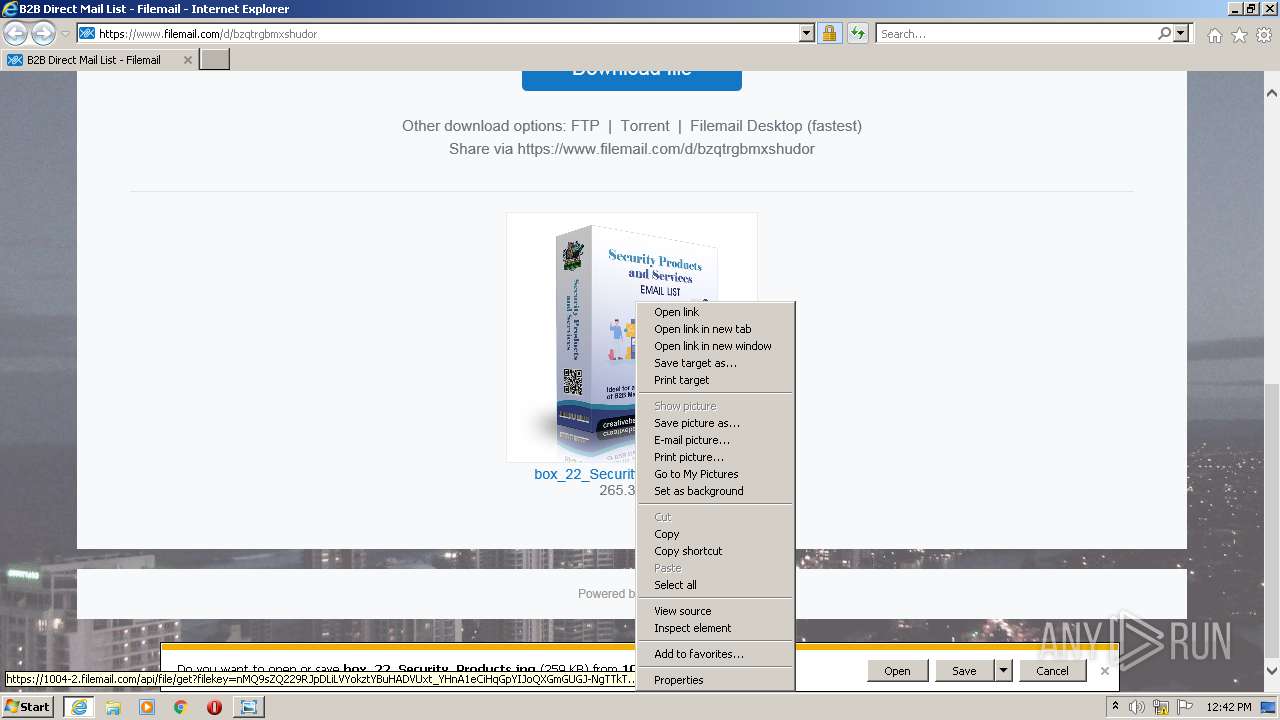Screen dimensions: 1280x720
Task: Open the Home icon in IE toolbar
Action: (1214, 35)
